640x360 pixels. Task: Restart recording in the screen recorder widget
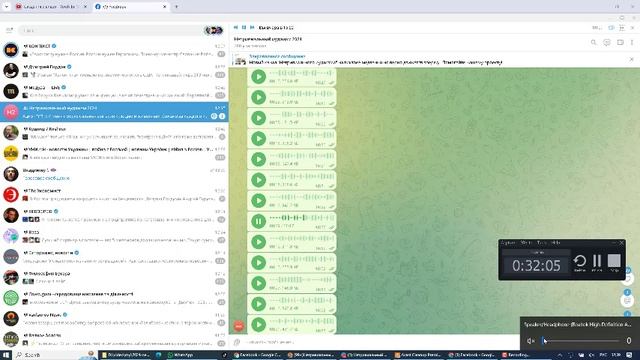[580, 262]
